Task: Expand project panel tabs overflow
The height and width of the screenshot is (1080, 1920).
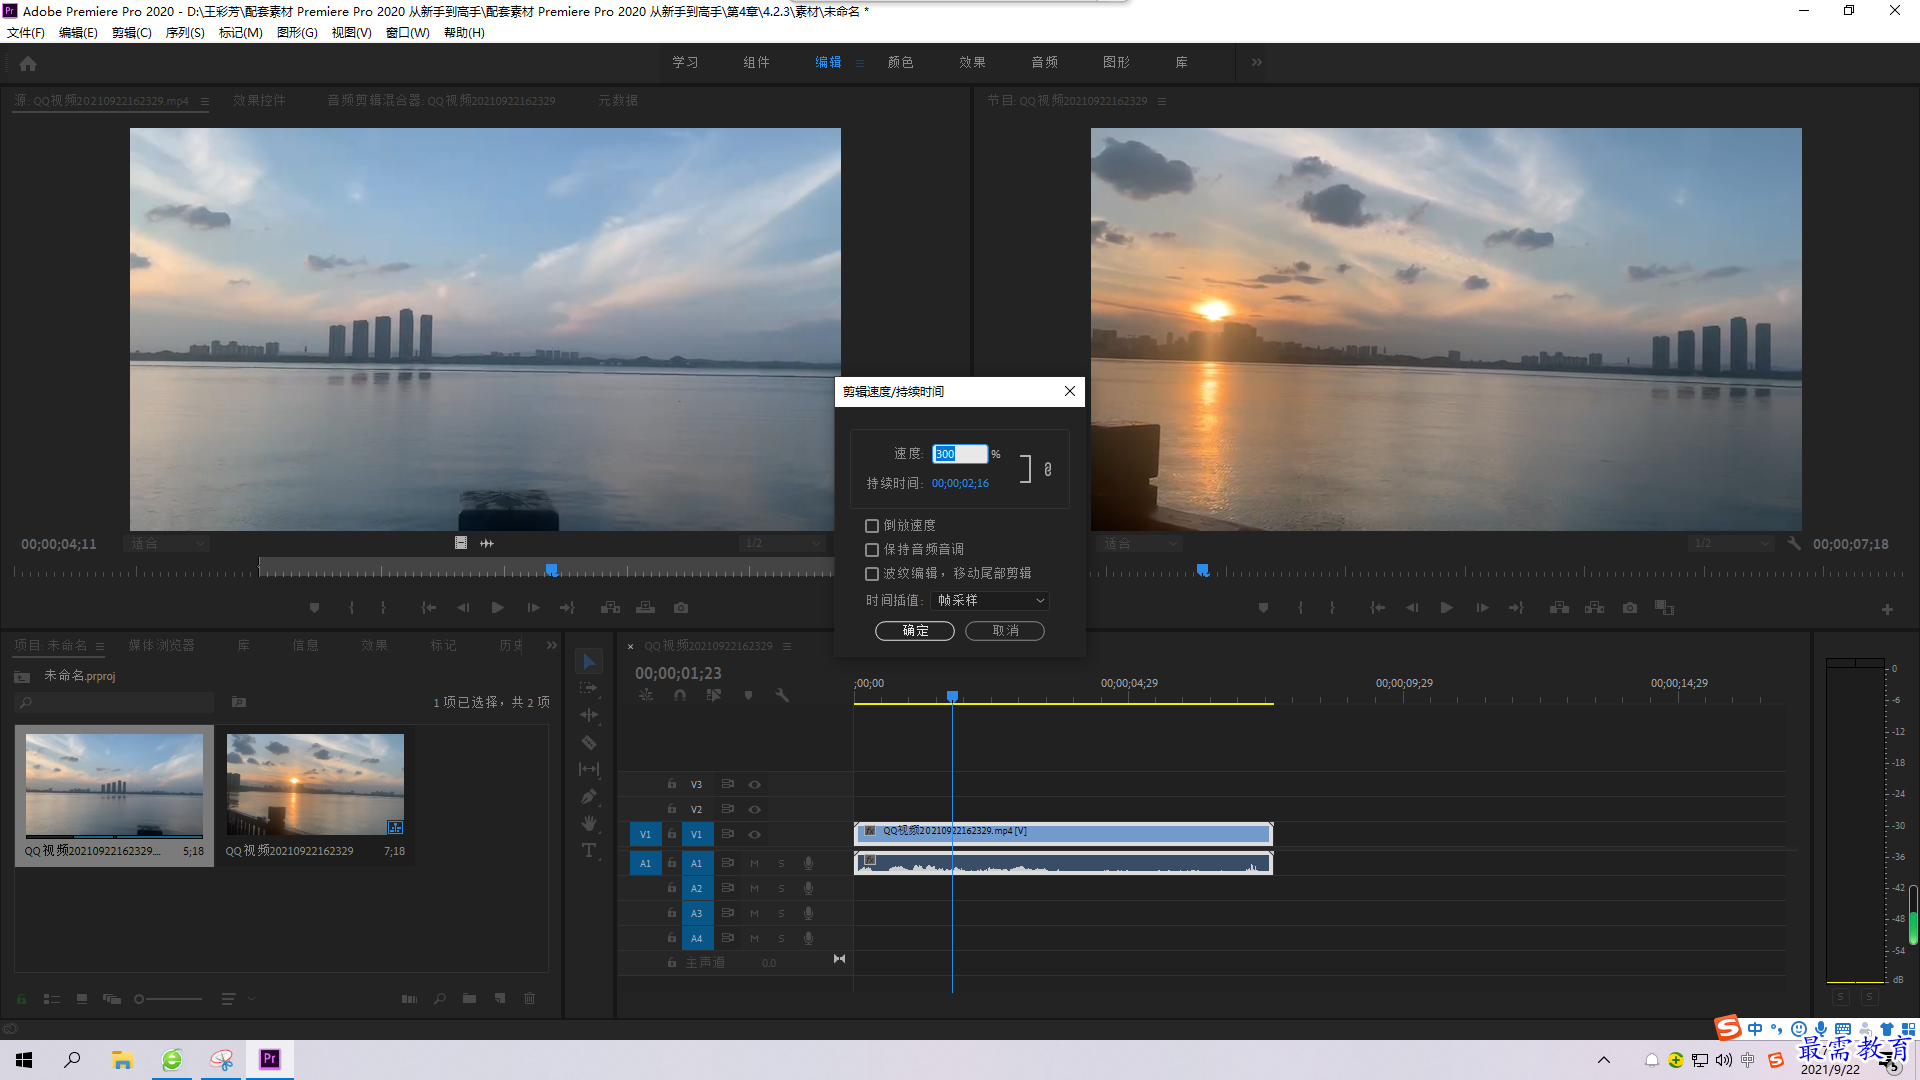Action: 552,646
